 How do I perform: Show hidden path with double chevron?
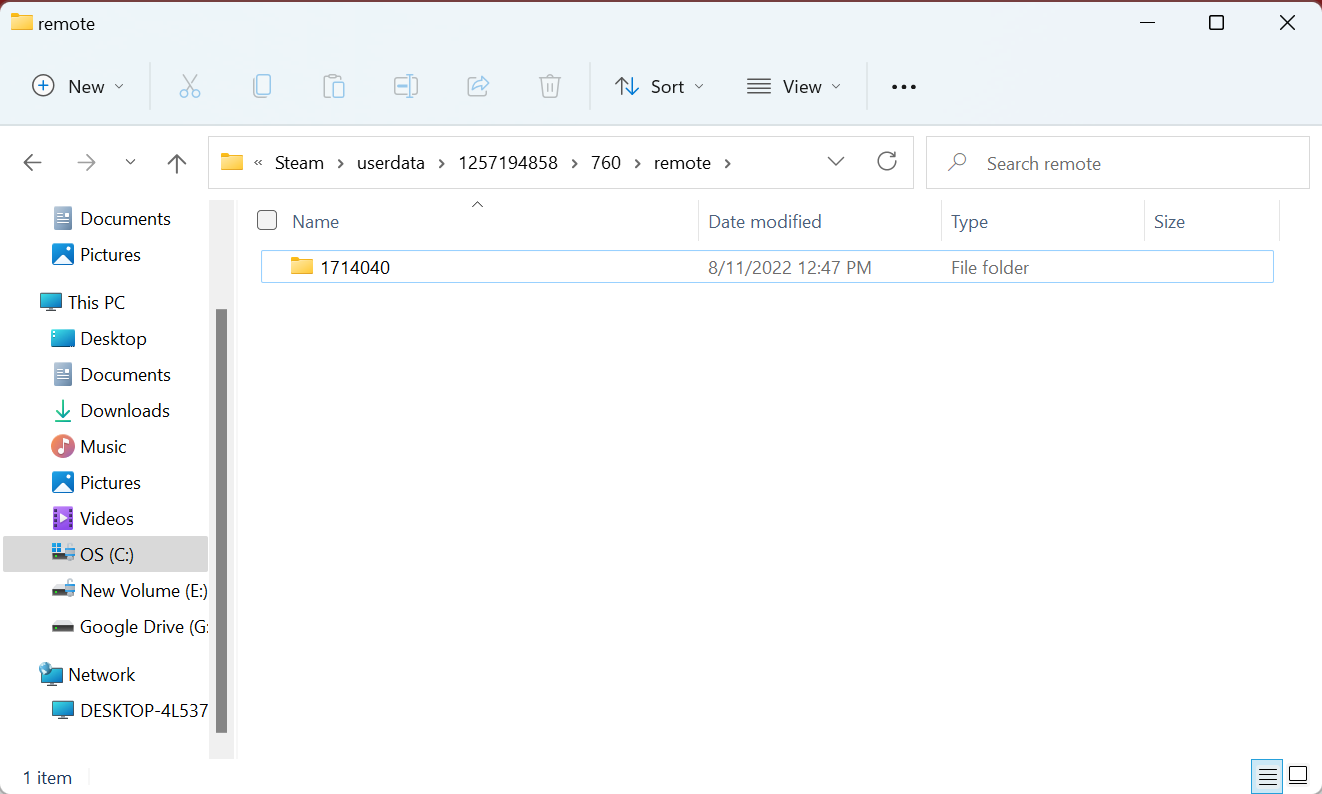(259, 163)
